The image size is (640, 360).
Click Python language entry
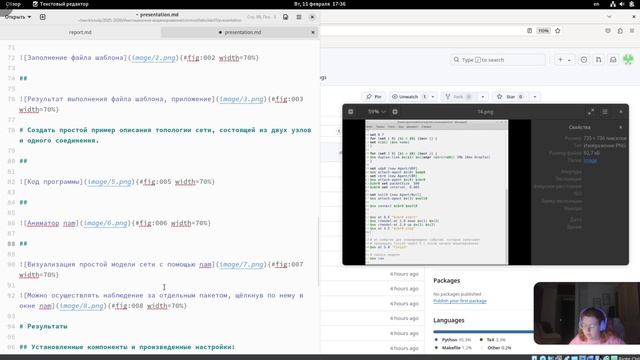[453, 340]
